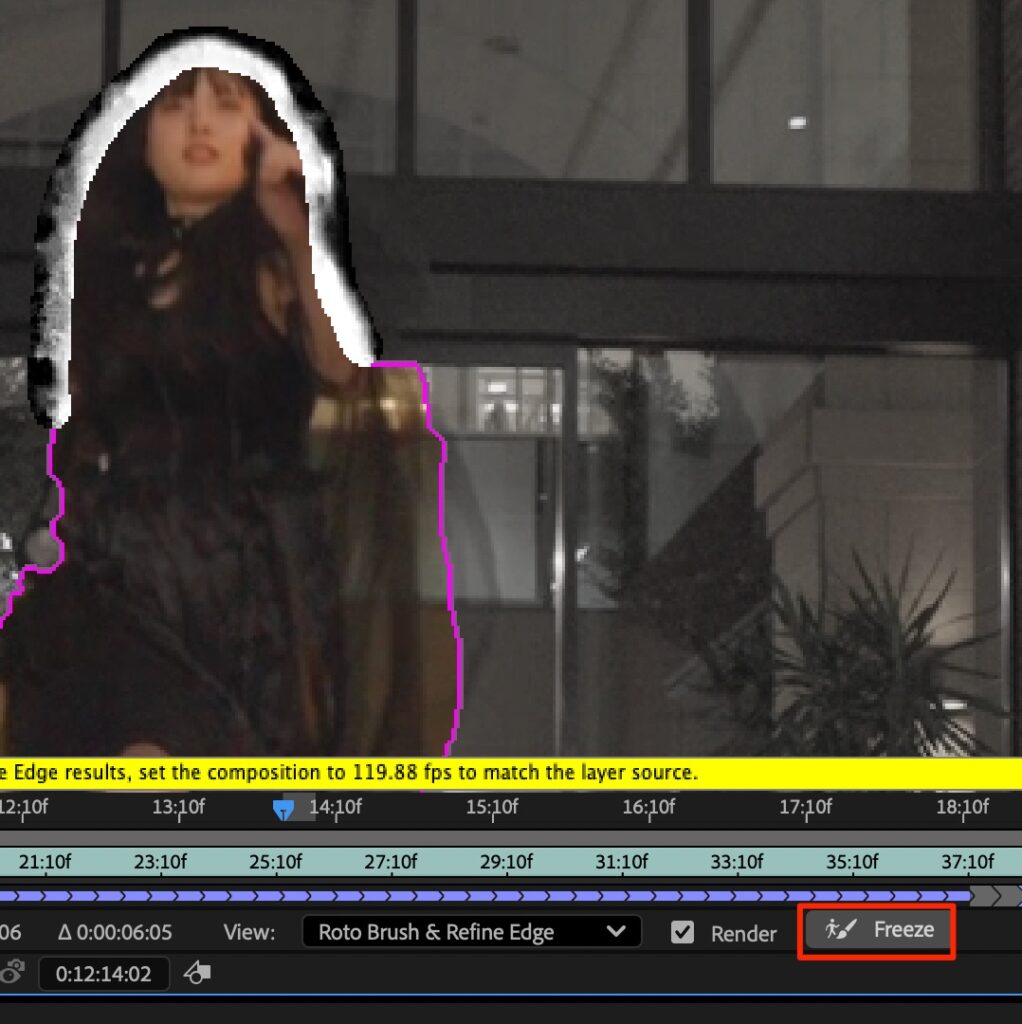Click 18:10f on the upper time ruler
Viewport: 1022px width, 1024px height.
962,806
